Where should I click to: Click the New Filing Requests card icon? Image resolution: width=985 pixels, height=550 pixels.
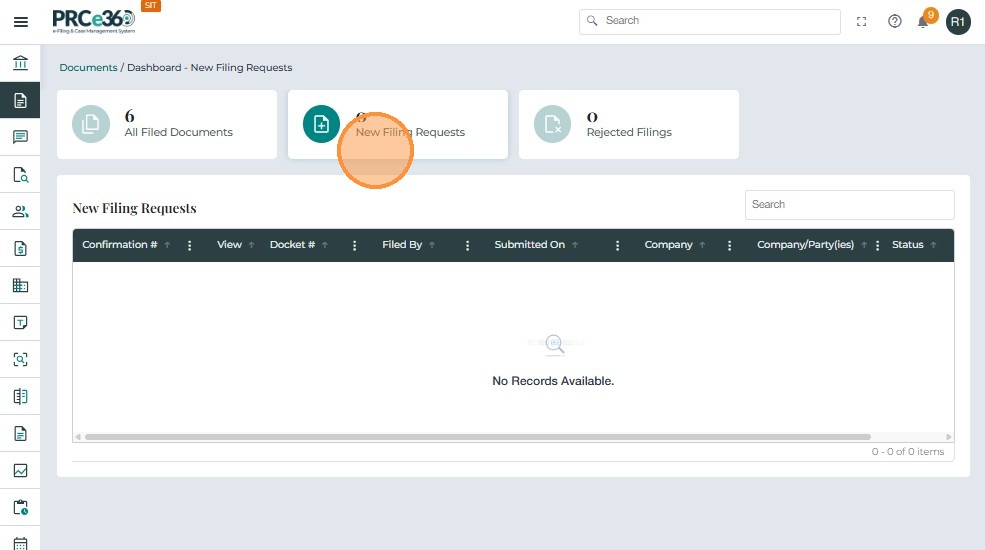click(321, 124)
